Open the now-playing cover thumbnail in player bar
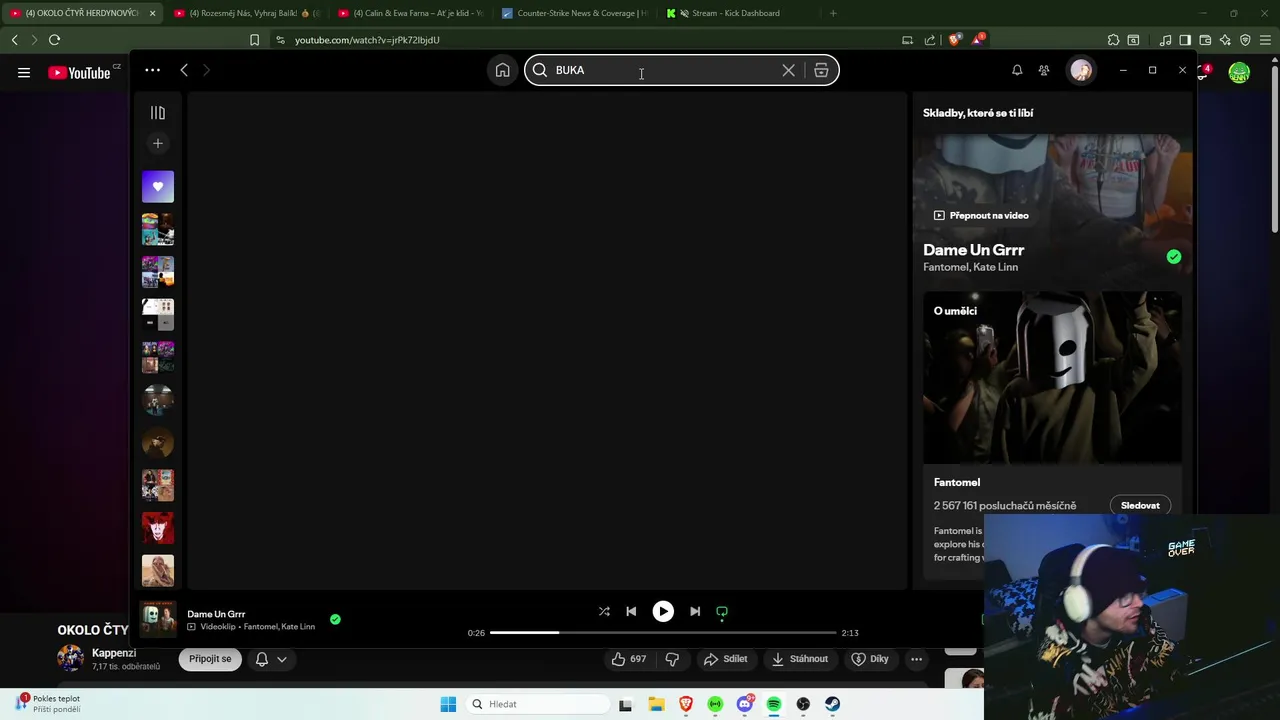Screen dimensions: 1280x720 [157, 618]
